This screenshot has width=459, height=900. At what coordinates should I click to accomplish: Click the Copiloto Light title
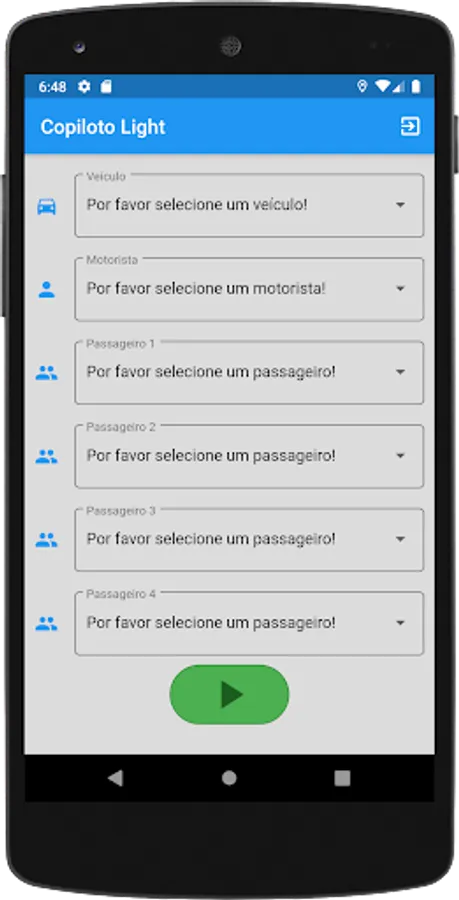pos(103,127)
